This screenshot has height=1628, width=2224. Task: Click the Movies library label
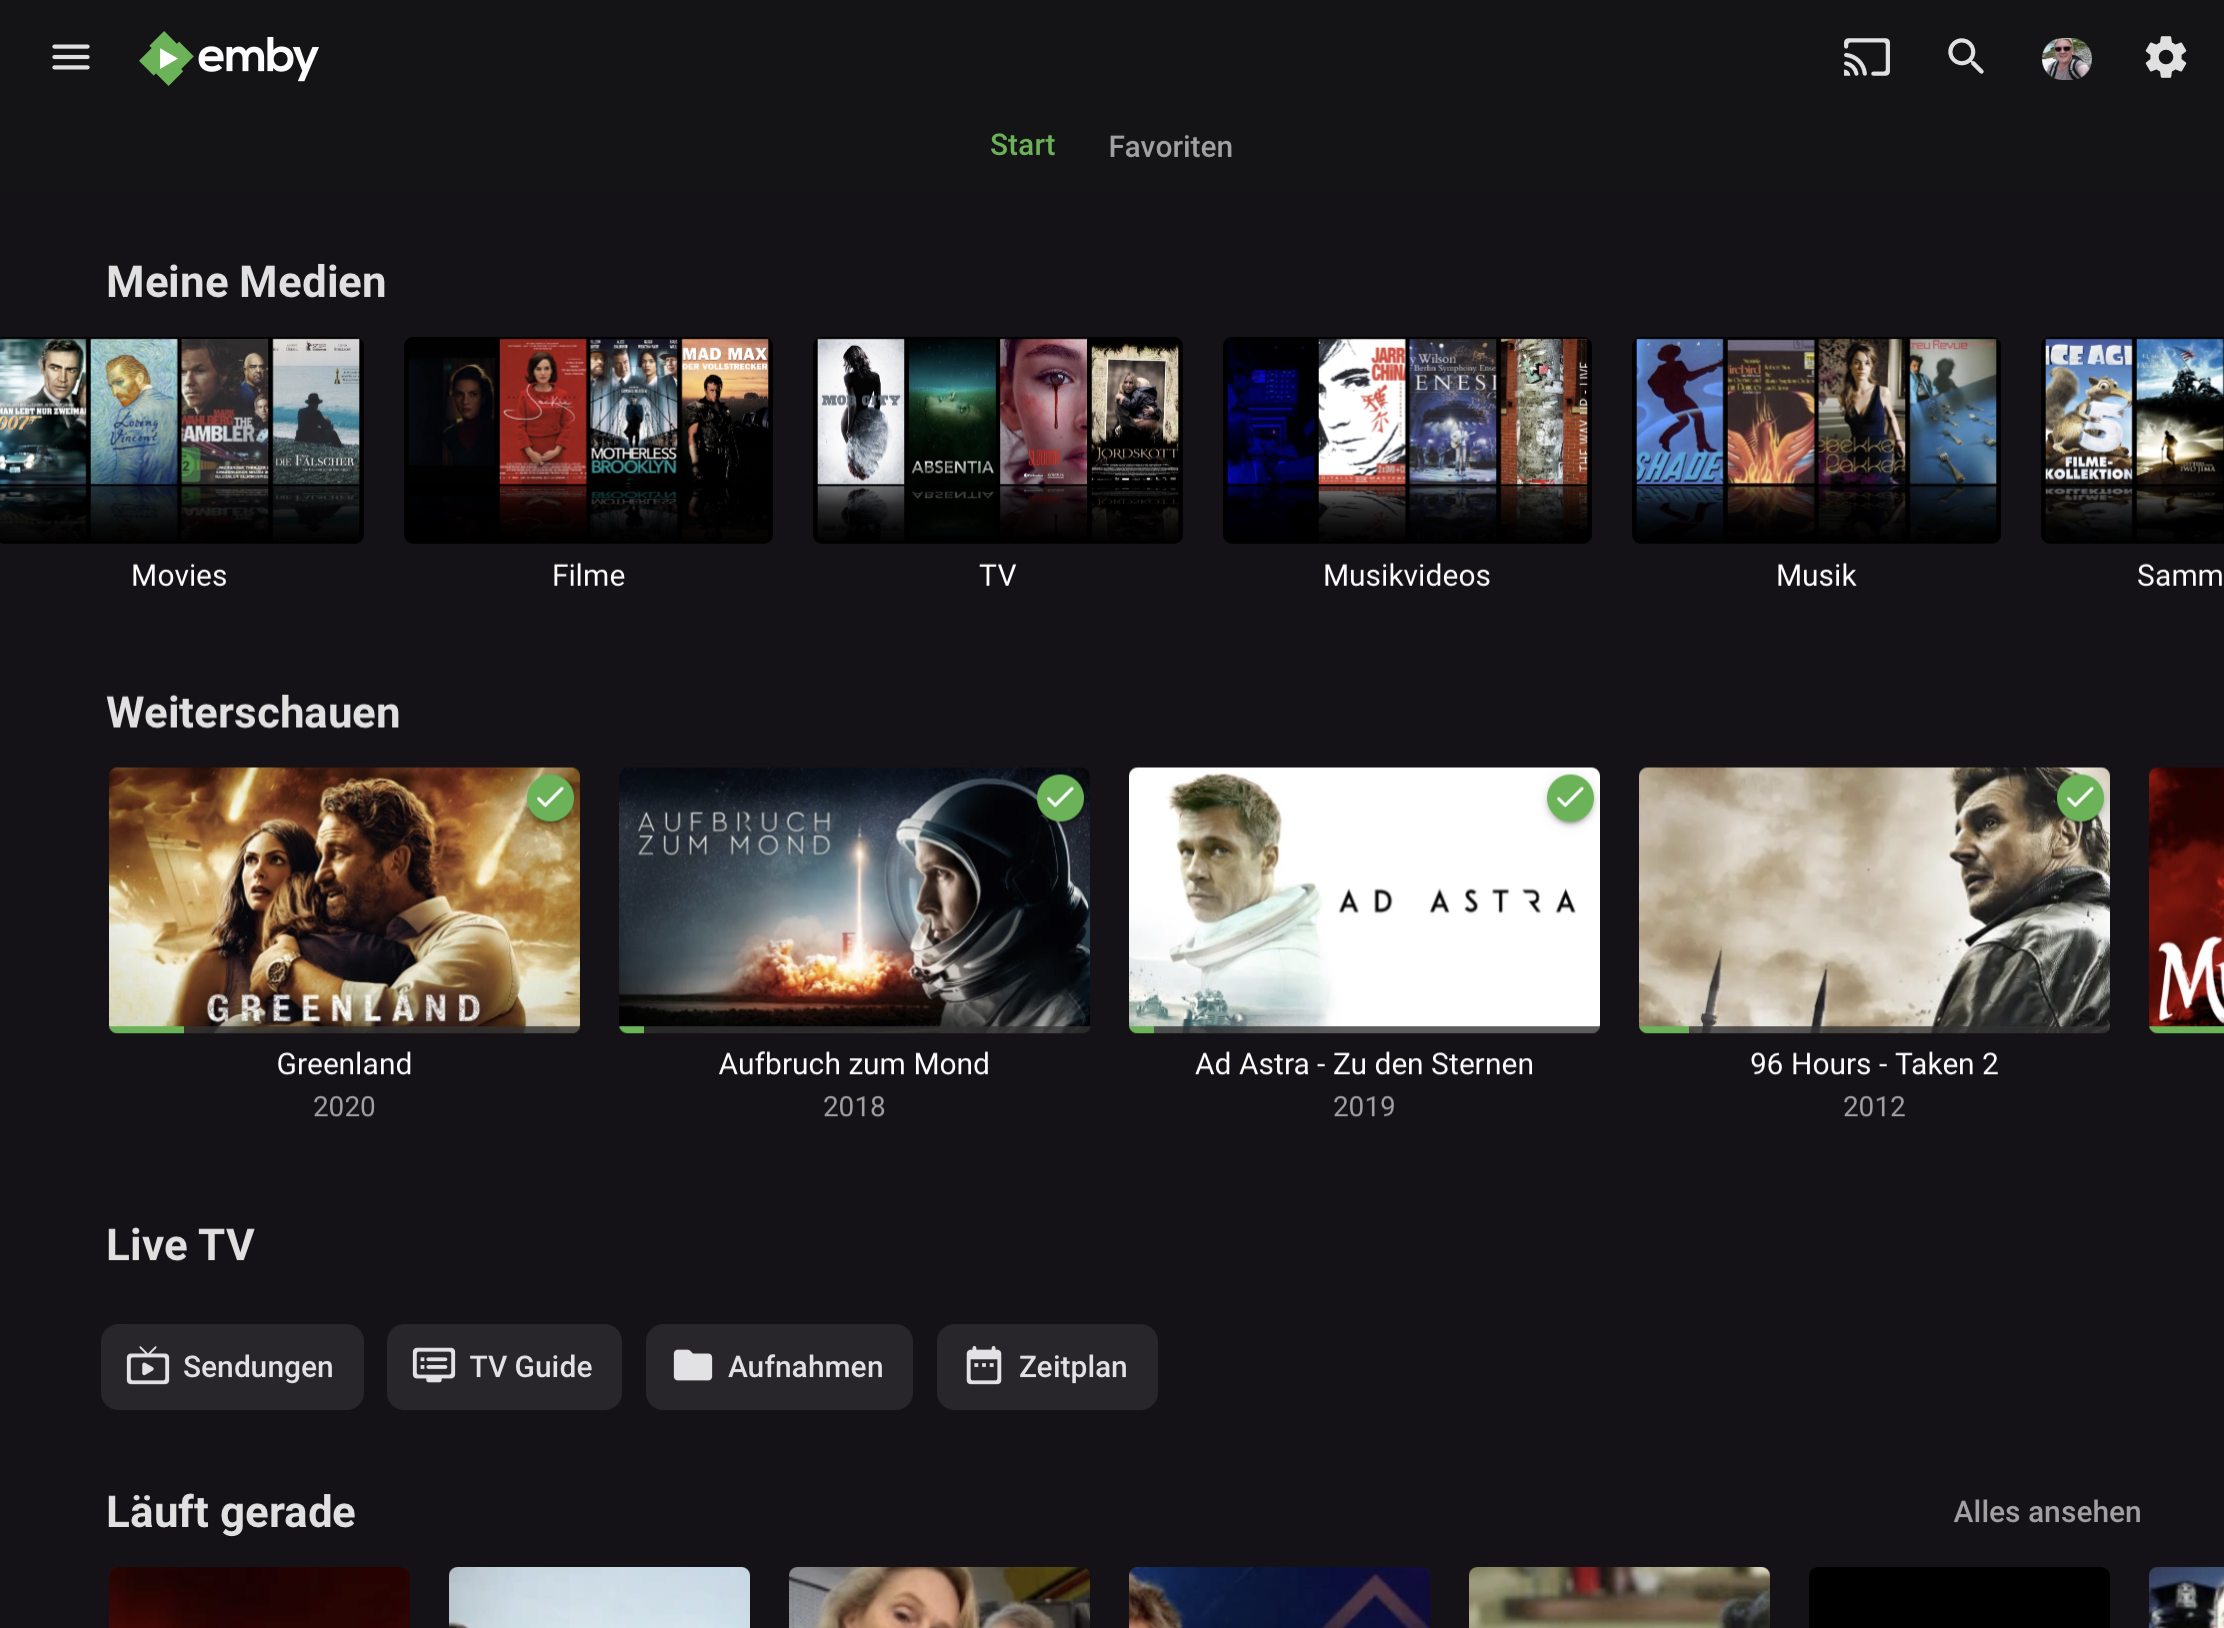(179, 575)
